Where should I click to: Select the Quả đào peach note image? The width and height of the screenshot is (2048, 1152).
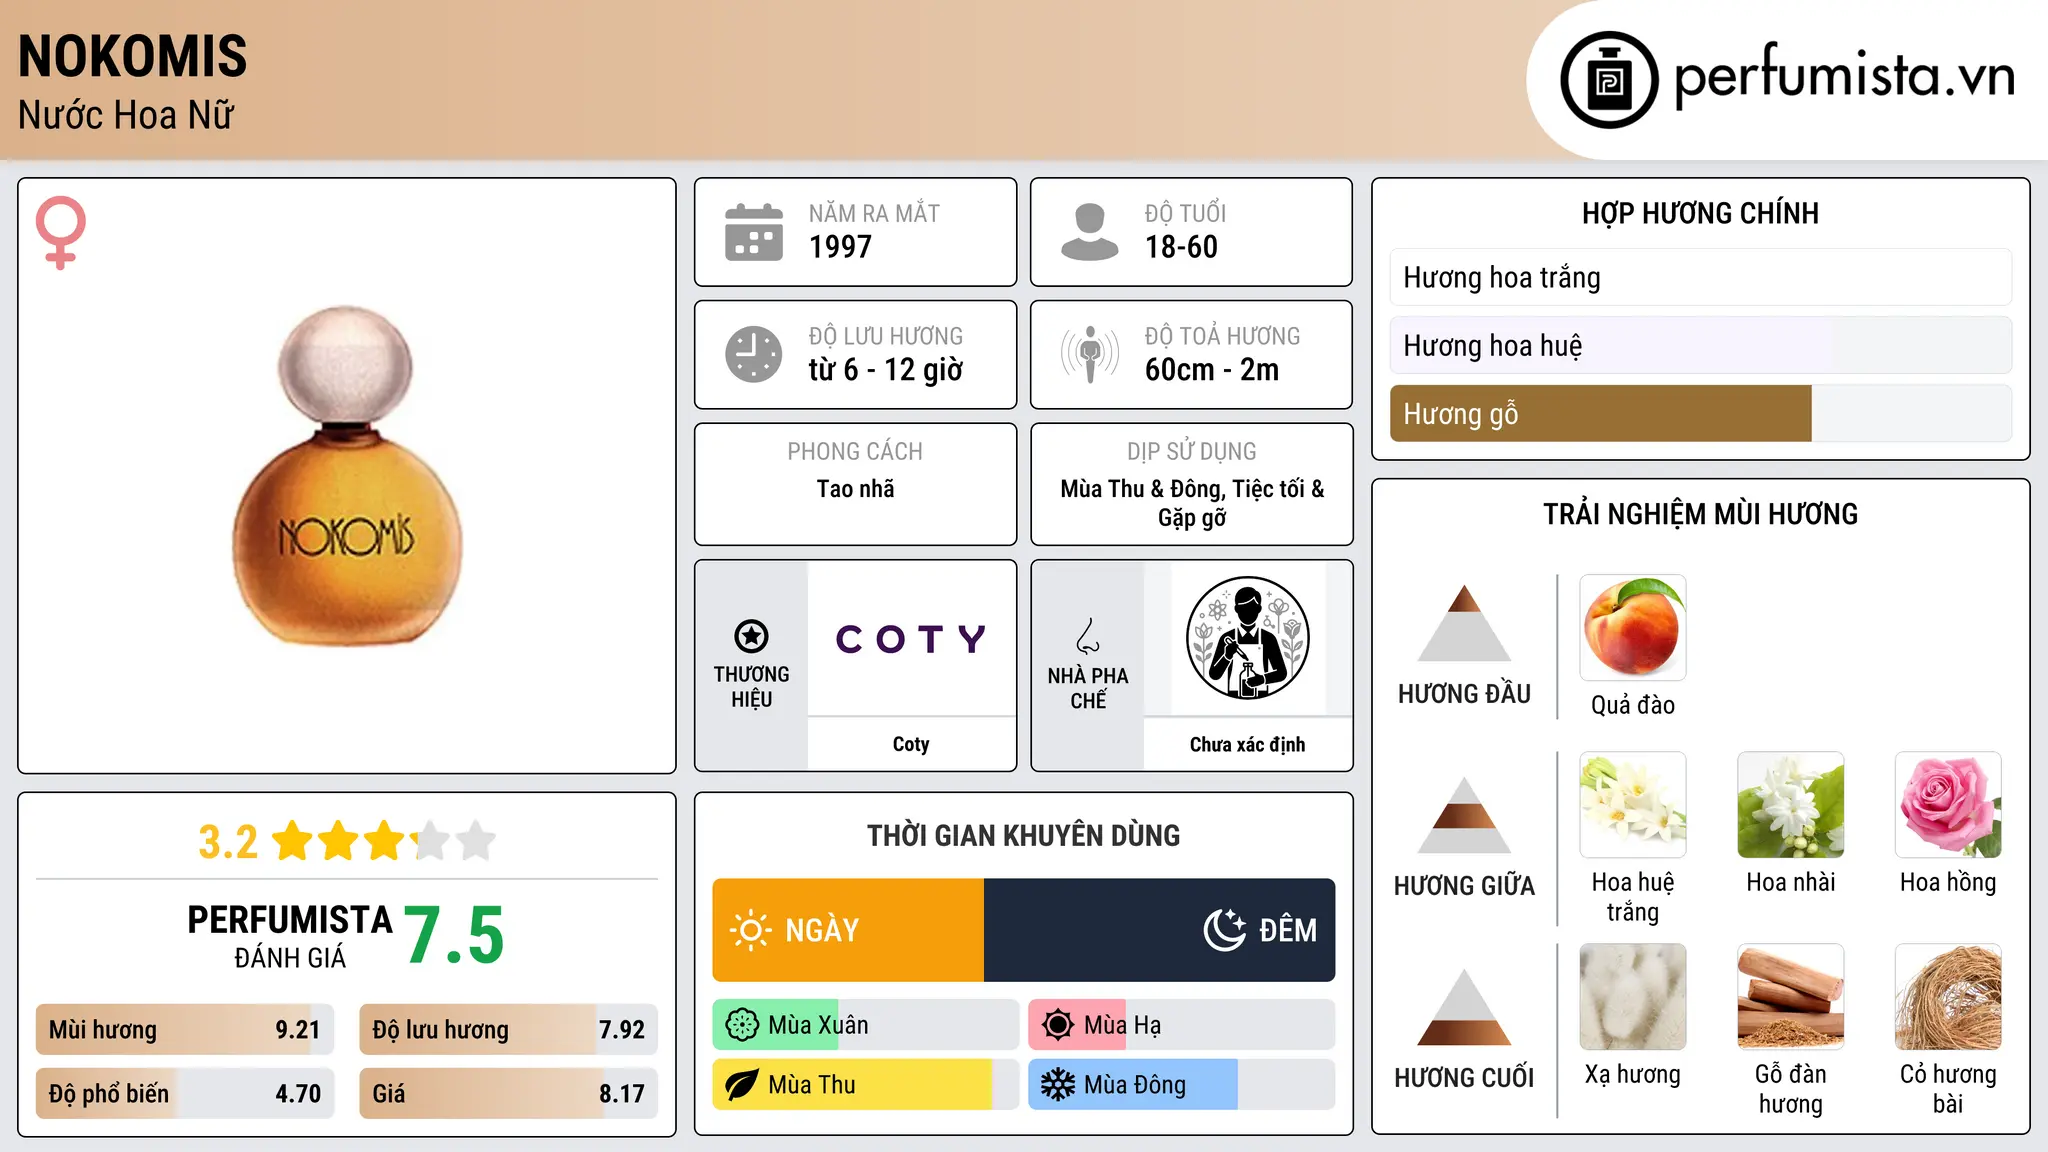(x=1633, y=628)
